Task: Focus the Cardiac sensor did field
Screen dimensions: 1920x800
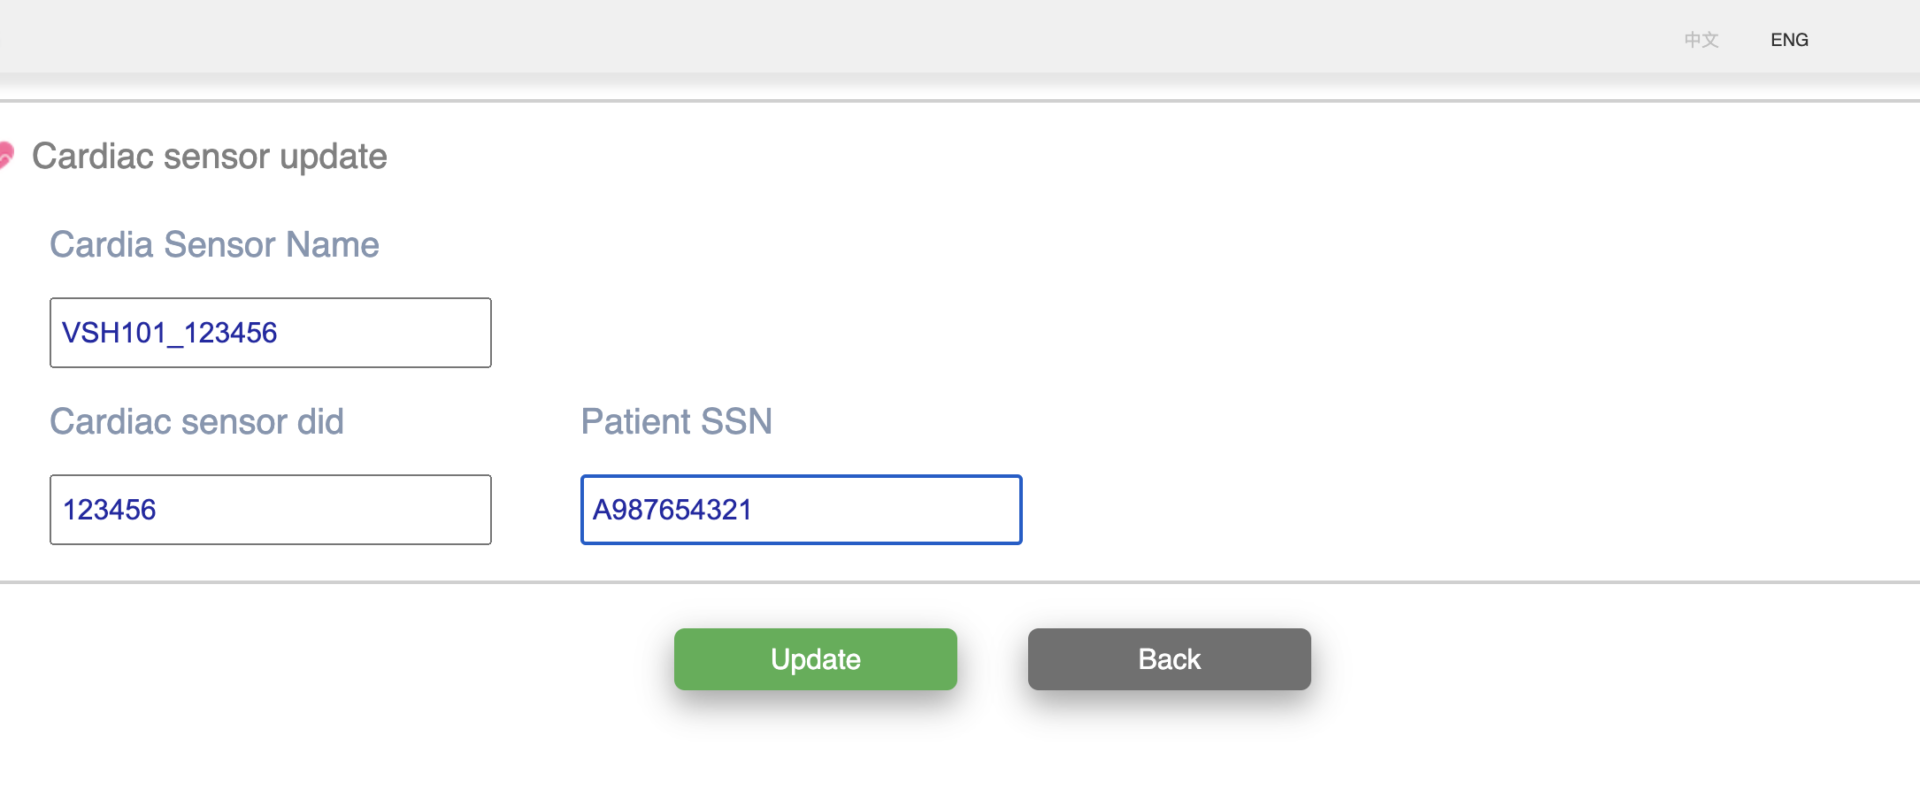Action: [x=270, y=510]
